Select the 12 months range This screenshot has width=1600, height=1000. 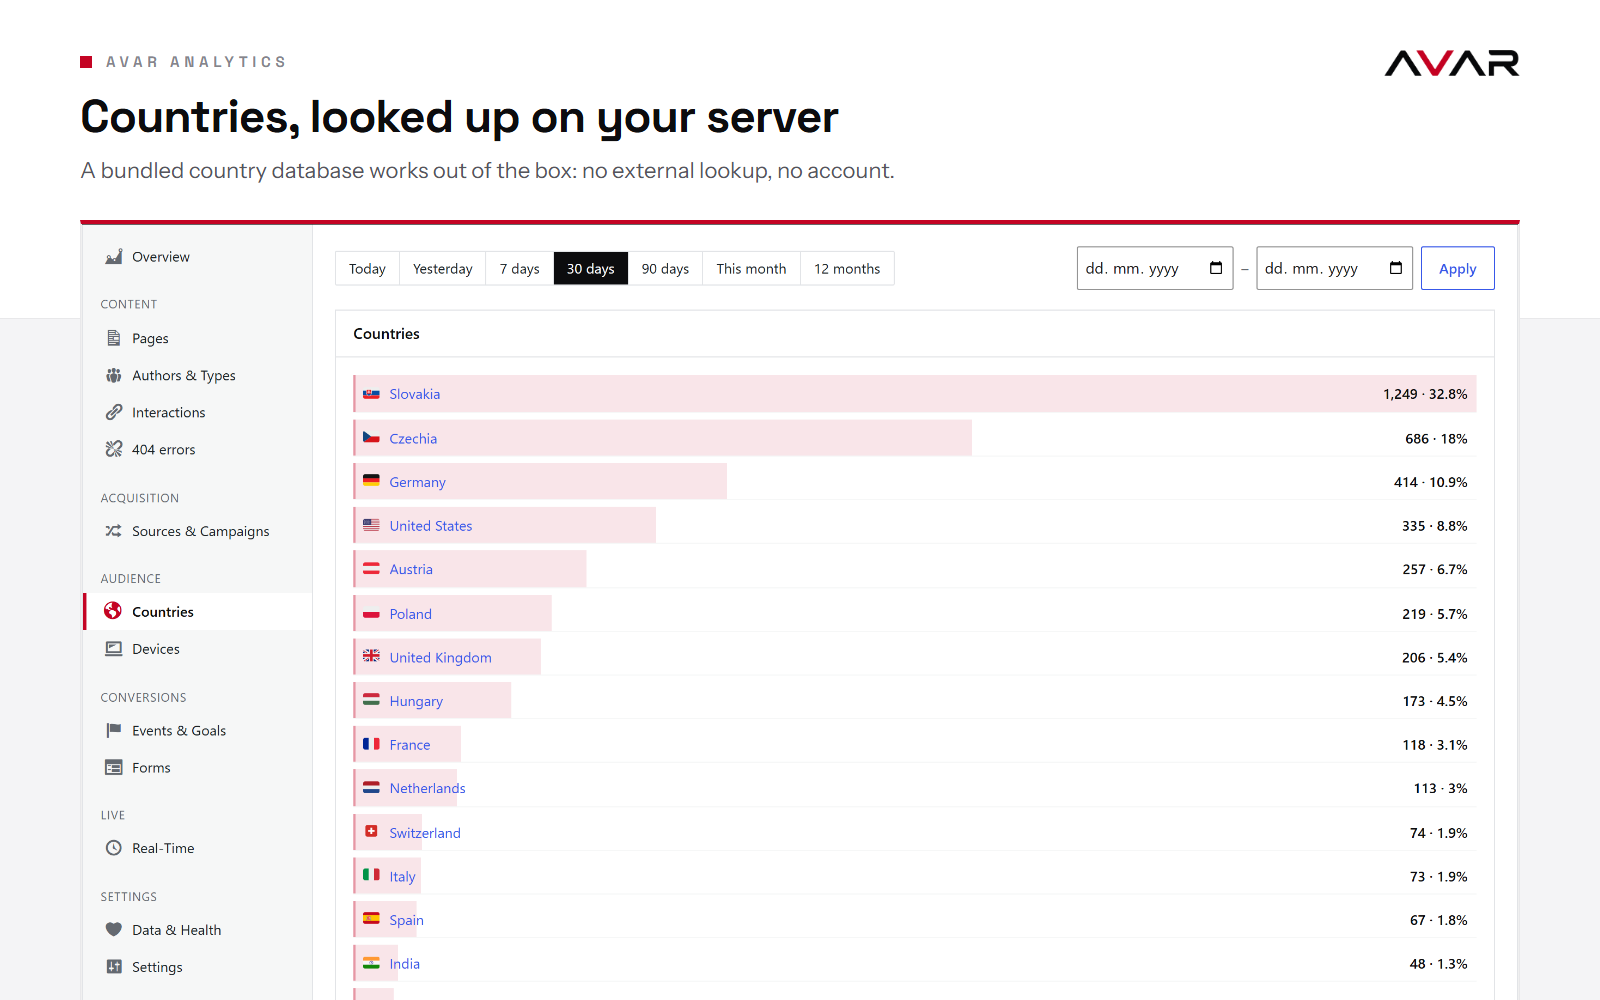847,268
